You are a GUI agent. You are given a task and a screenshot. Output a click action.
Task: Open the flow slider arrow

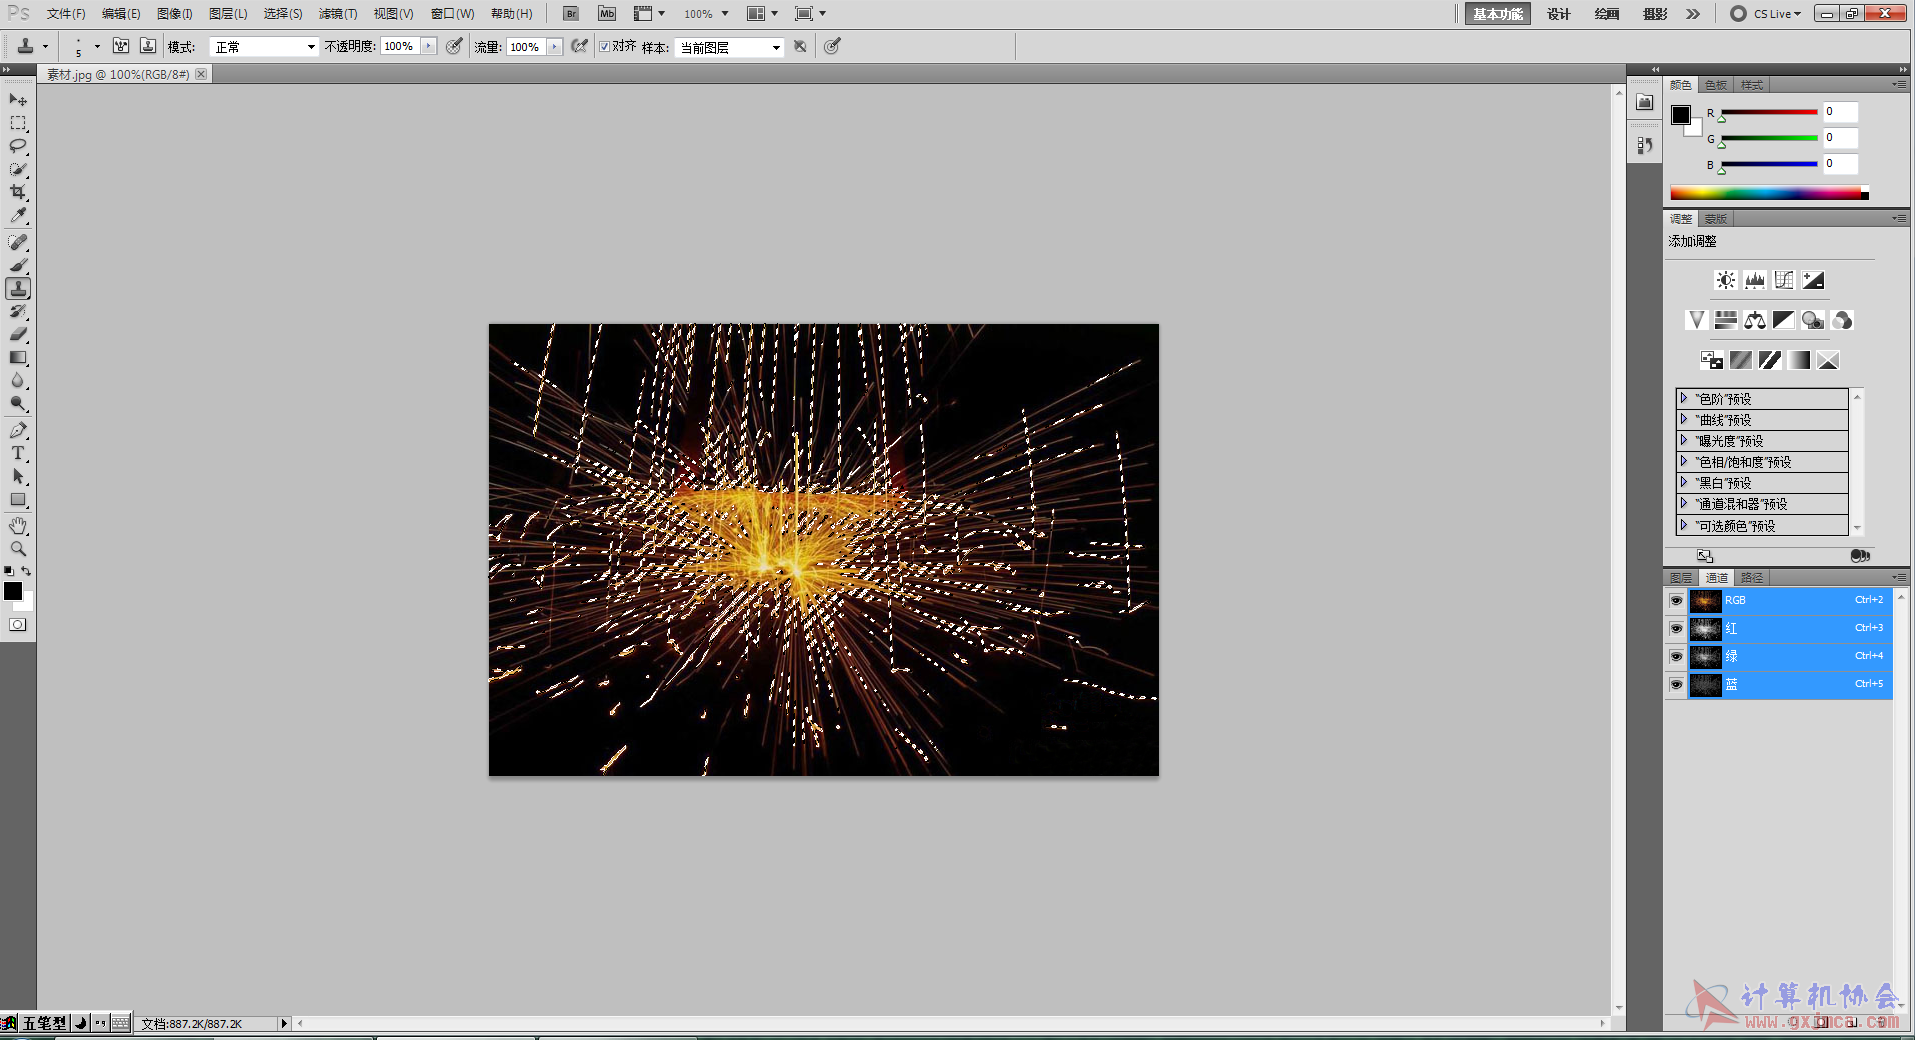point(555,46)
